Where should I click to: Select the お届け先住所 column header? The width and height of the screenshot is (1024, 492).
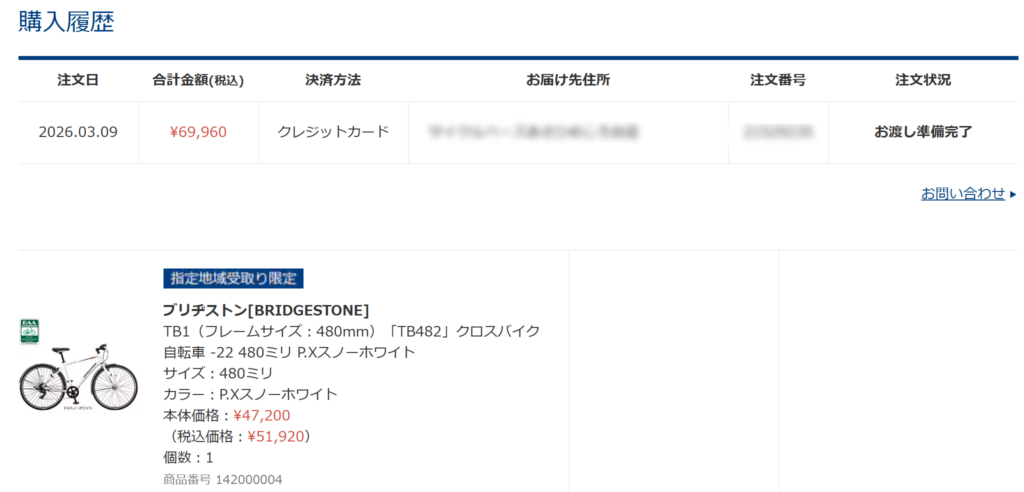pyautogui.click(x=568, y=80)
